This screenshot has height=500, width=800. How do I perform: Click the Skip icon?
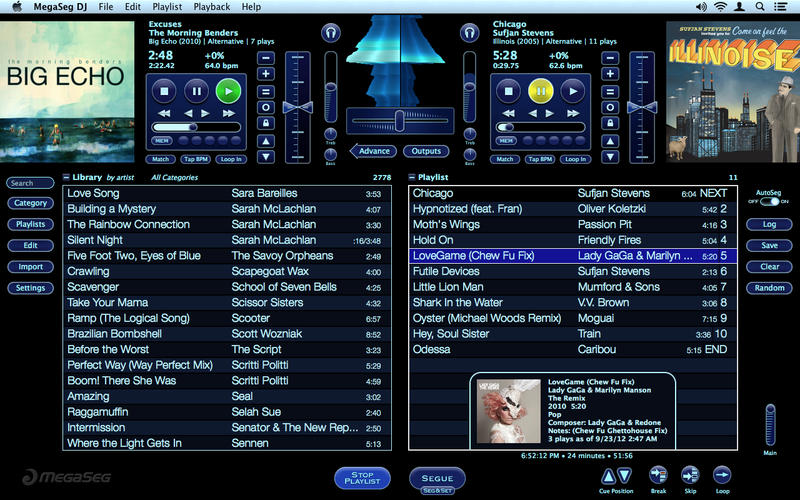click(690, 475)
